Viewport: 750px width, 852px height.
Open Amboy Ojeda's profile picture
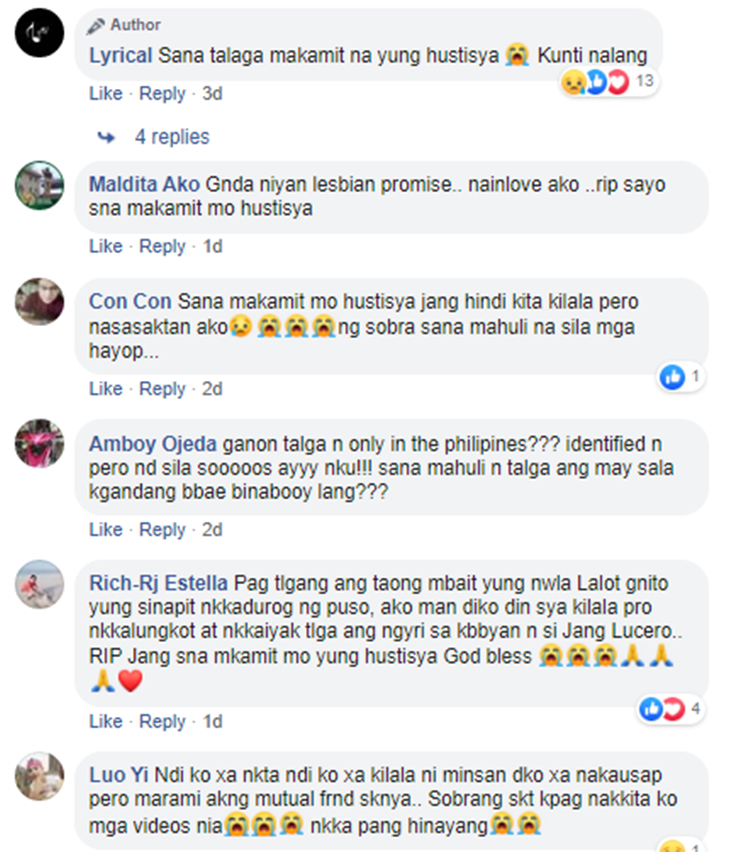point(39,443)
